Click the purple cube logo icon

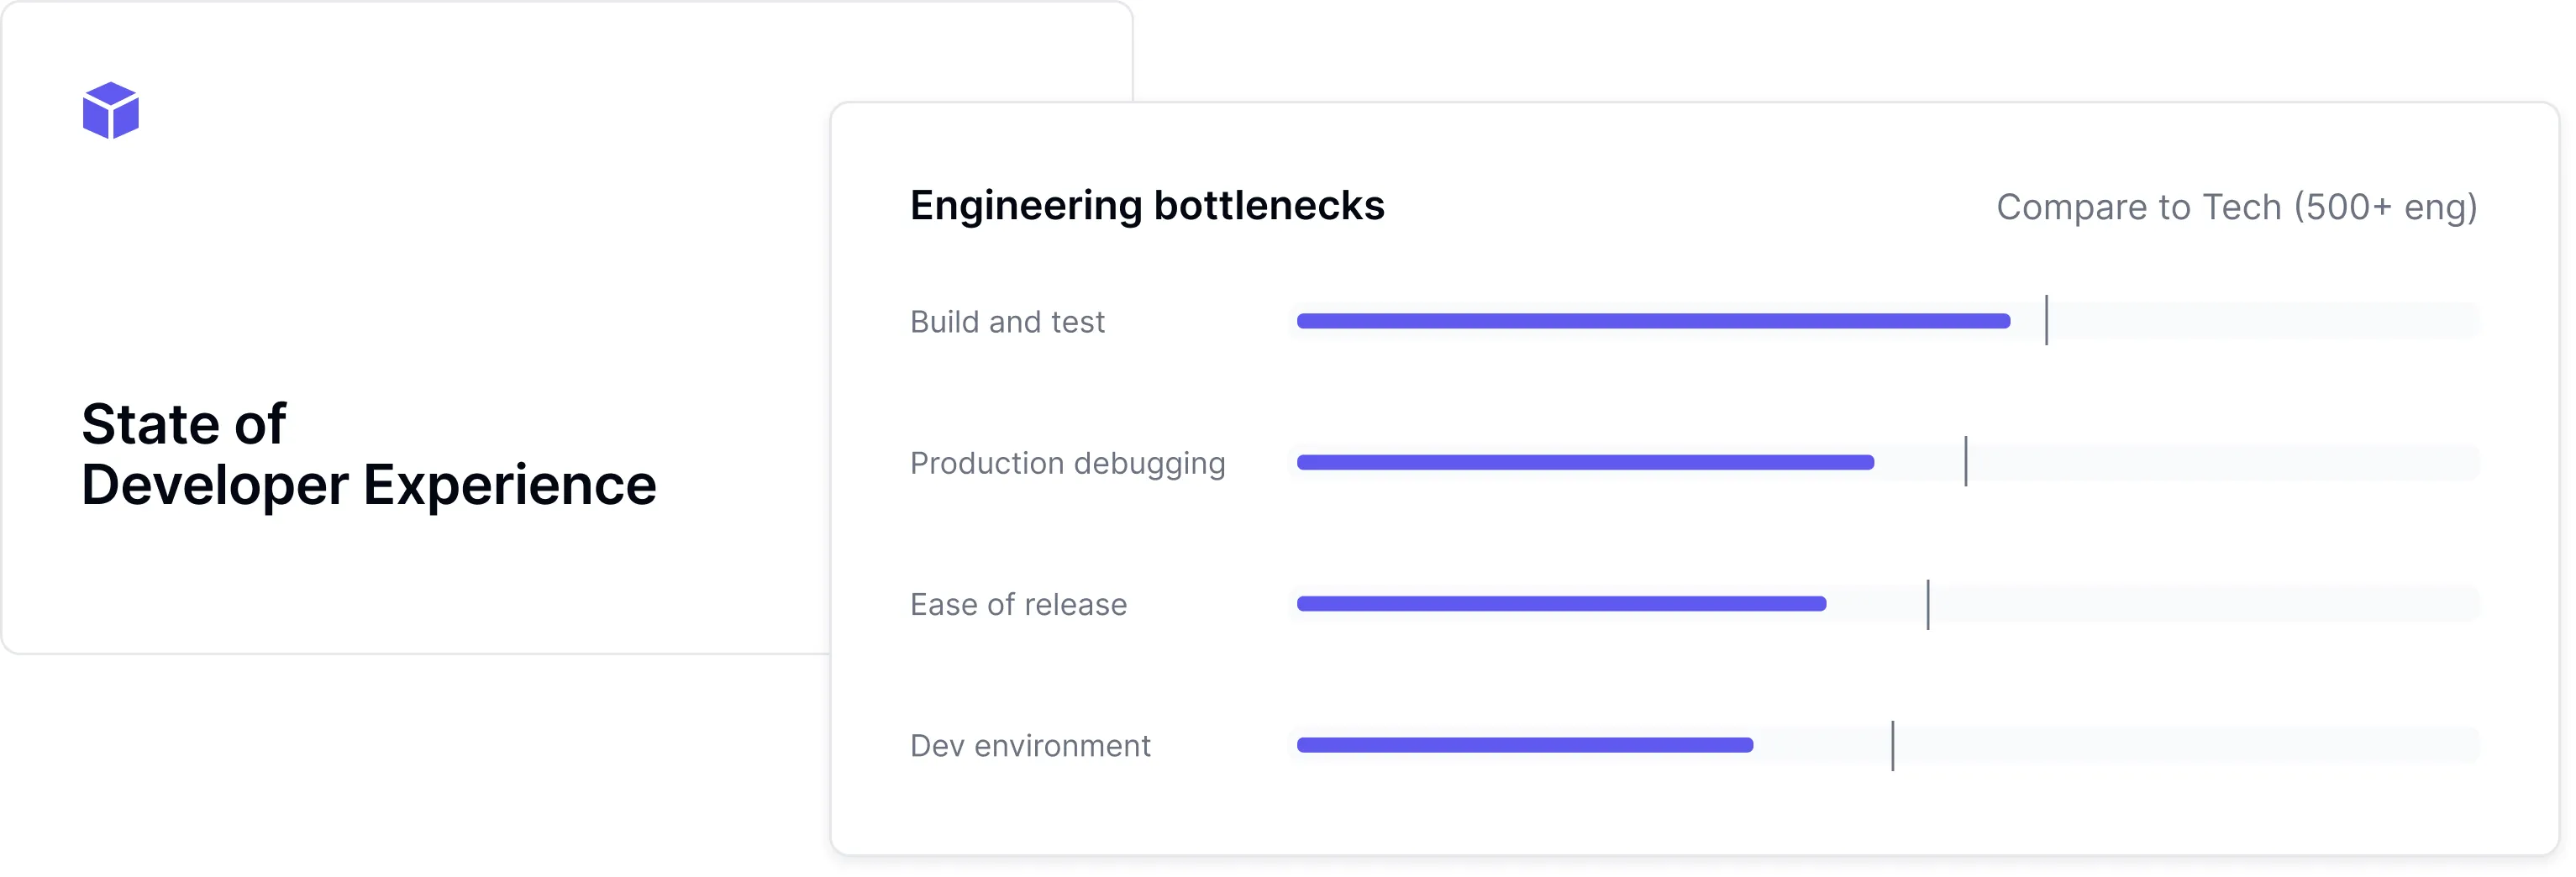point(110,110)
